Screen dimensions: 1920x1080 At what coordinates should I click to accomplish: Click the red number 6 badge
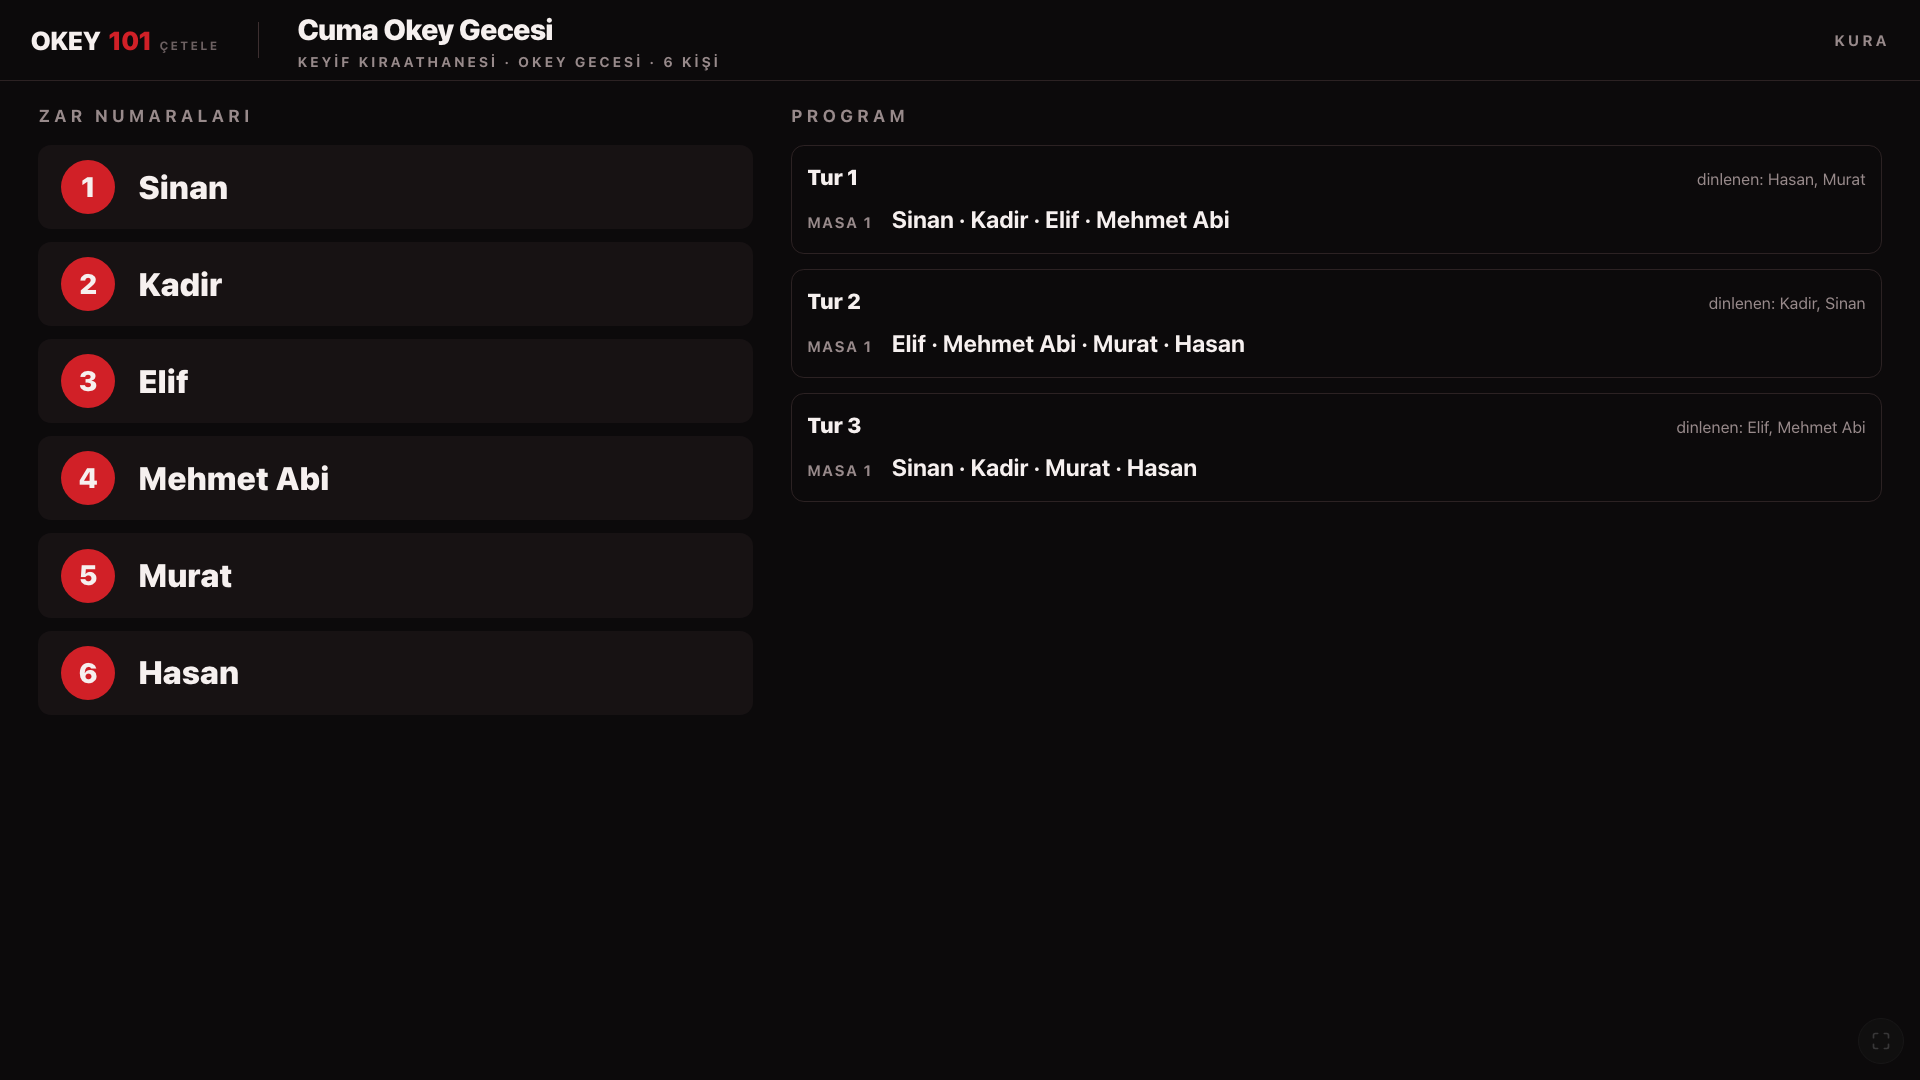[88, 673]
